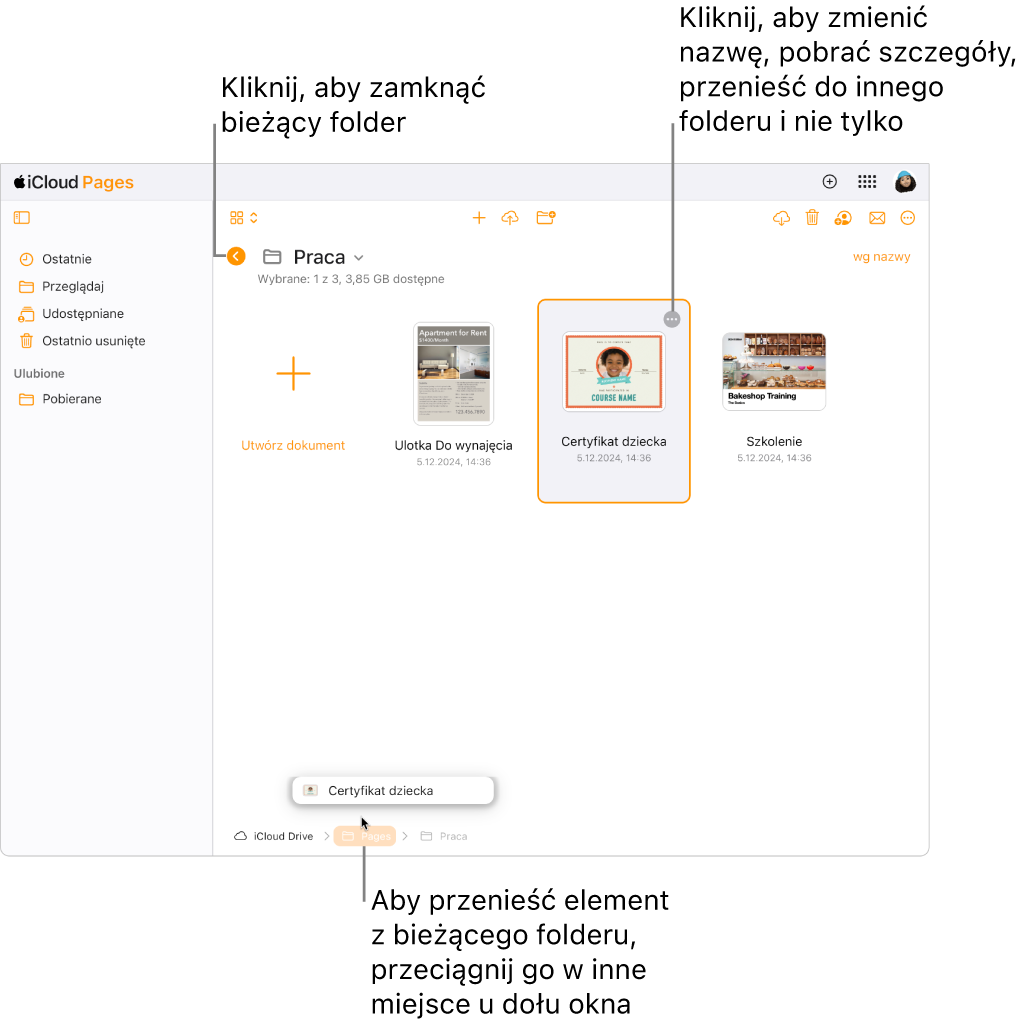Click the Praca folder icon in header
1027x1032 pixels.
[x=272, y=256]
